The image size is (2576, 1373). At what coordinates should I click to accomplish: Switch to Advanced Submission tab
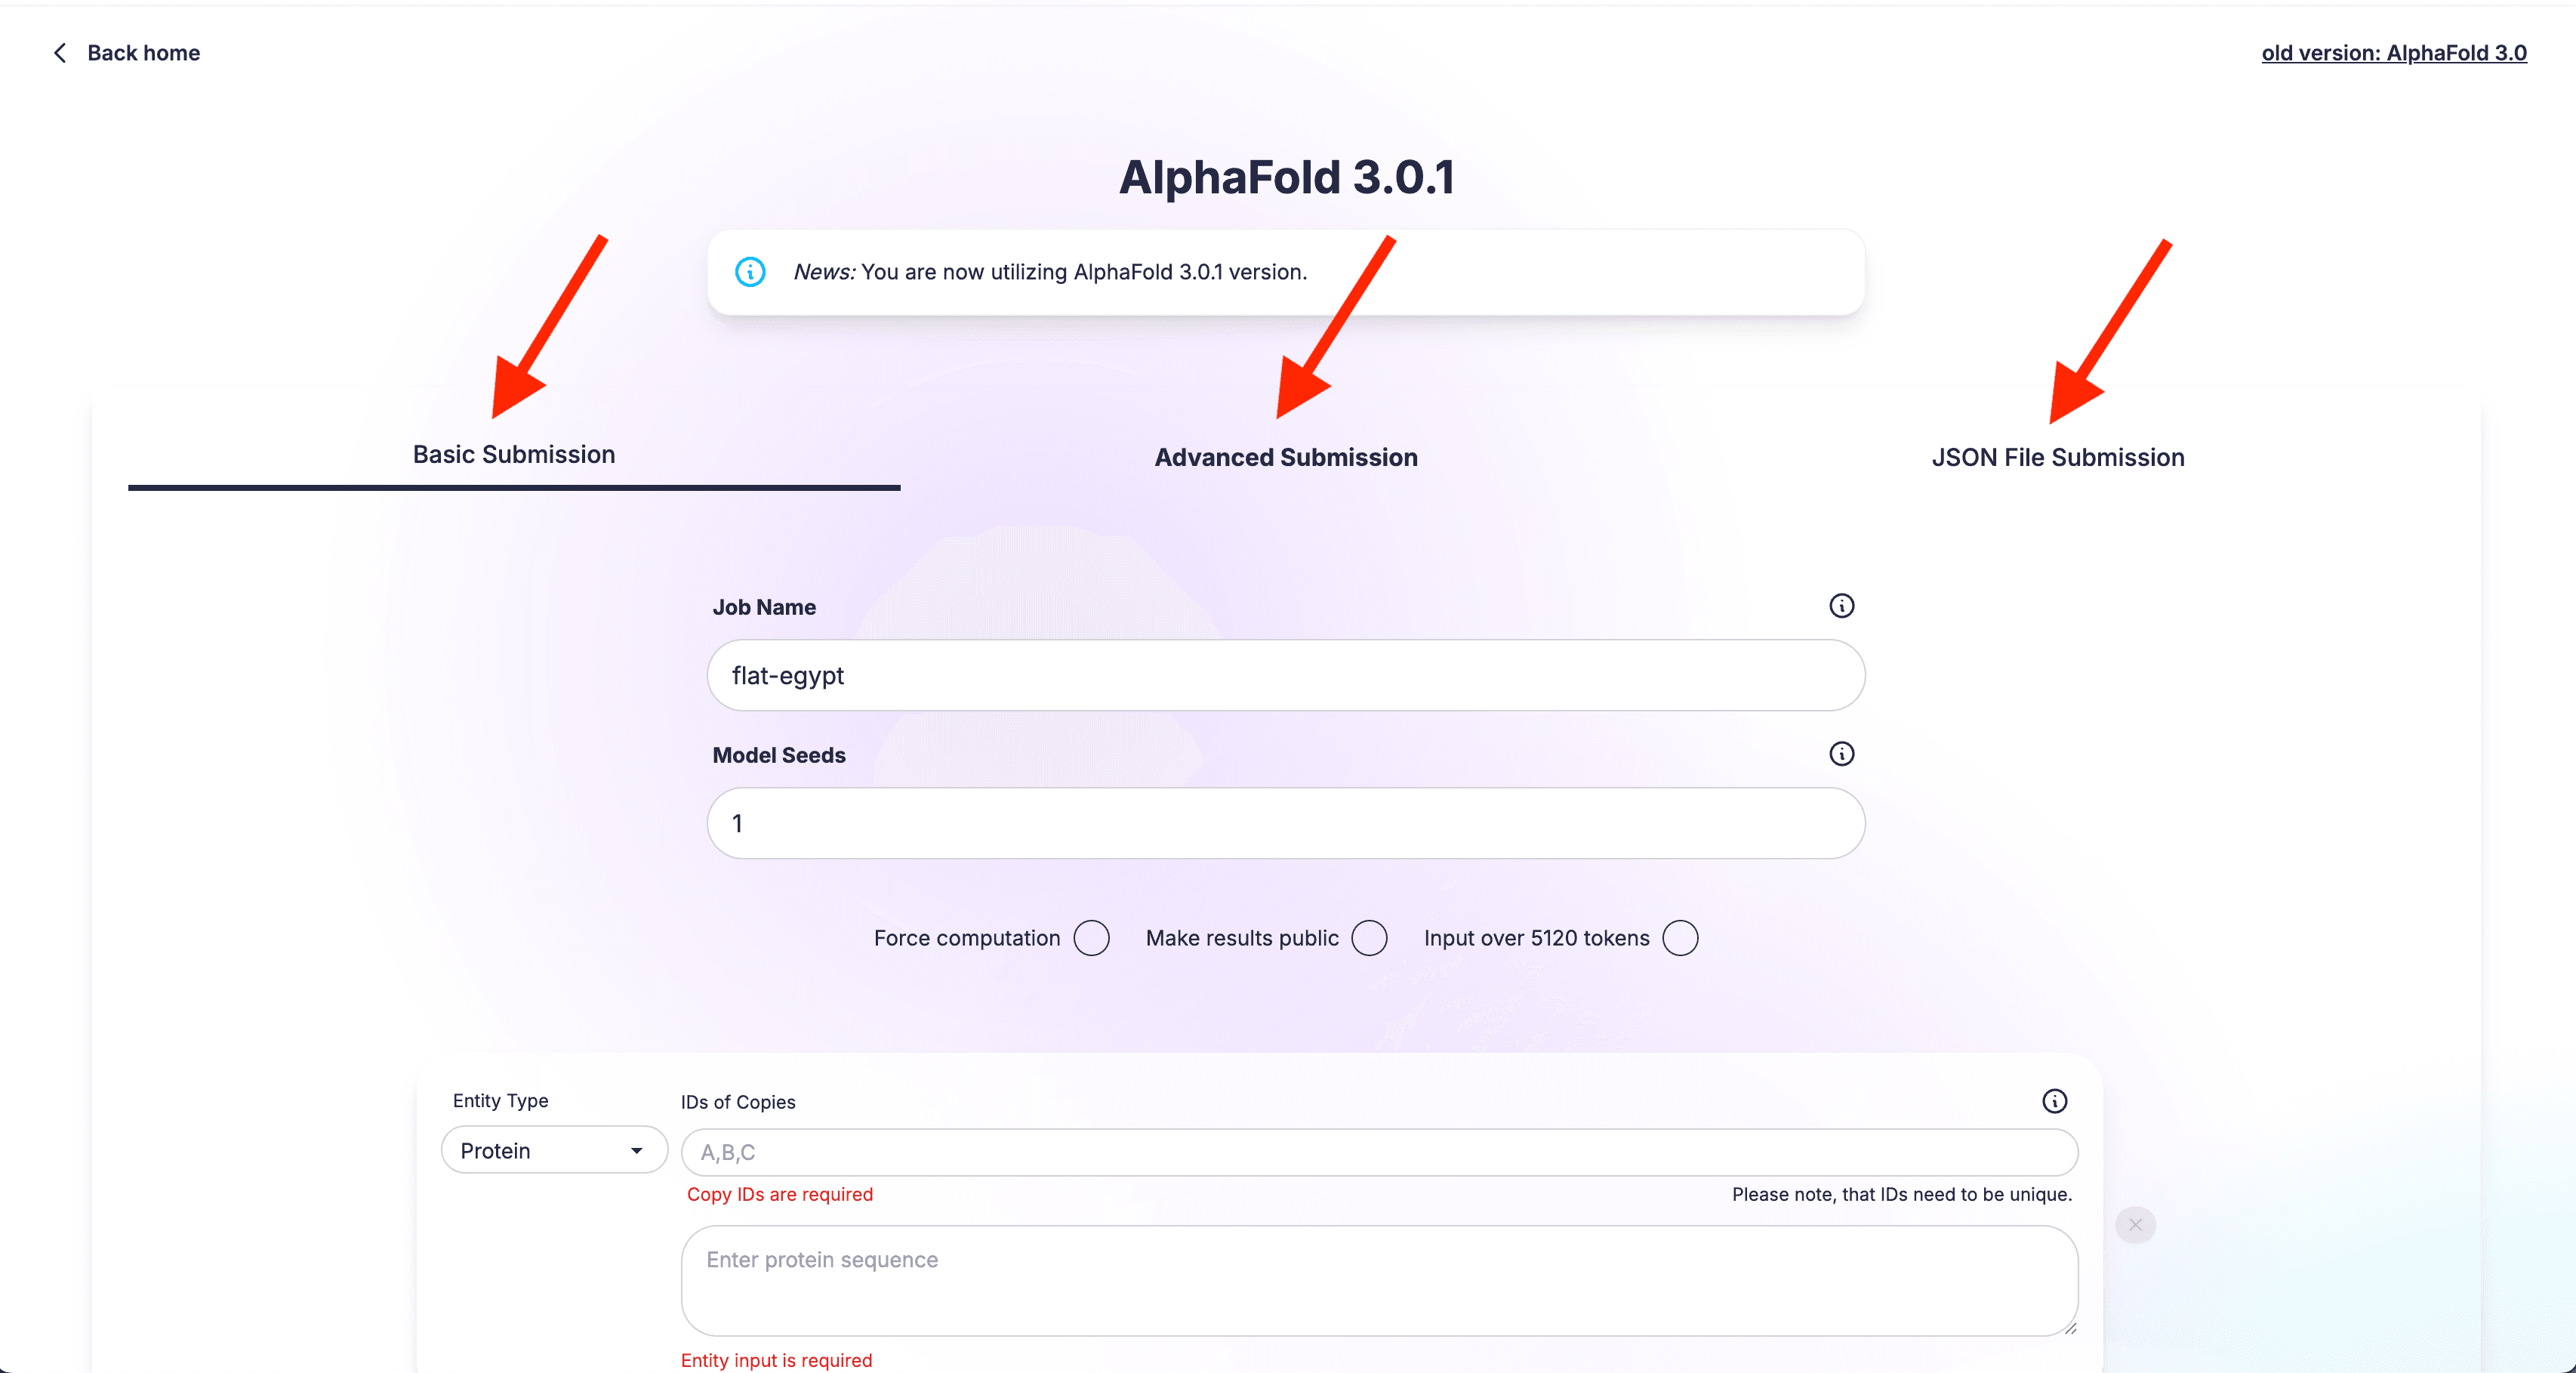(x=1286, y=457)
